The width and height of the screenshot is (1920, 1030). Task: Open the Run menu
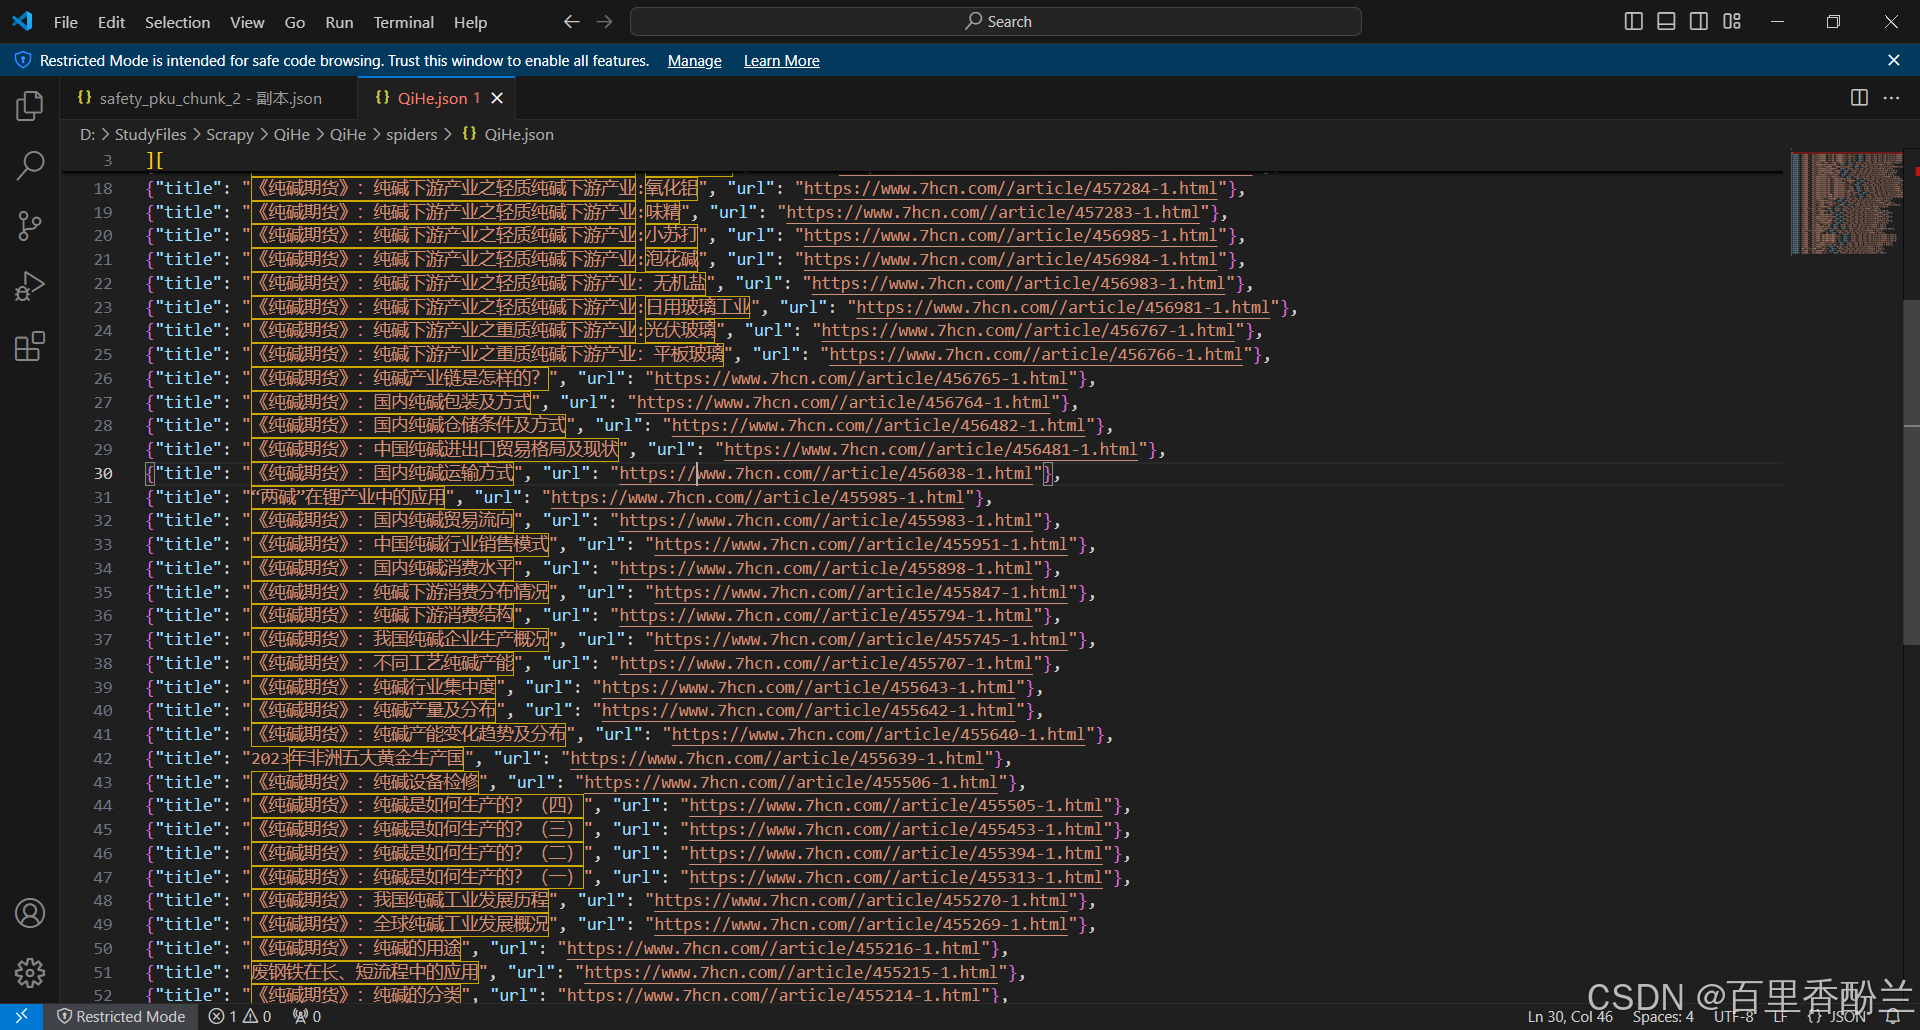[339, 22]
